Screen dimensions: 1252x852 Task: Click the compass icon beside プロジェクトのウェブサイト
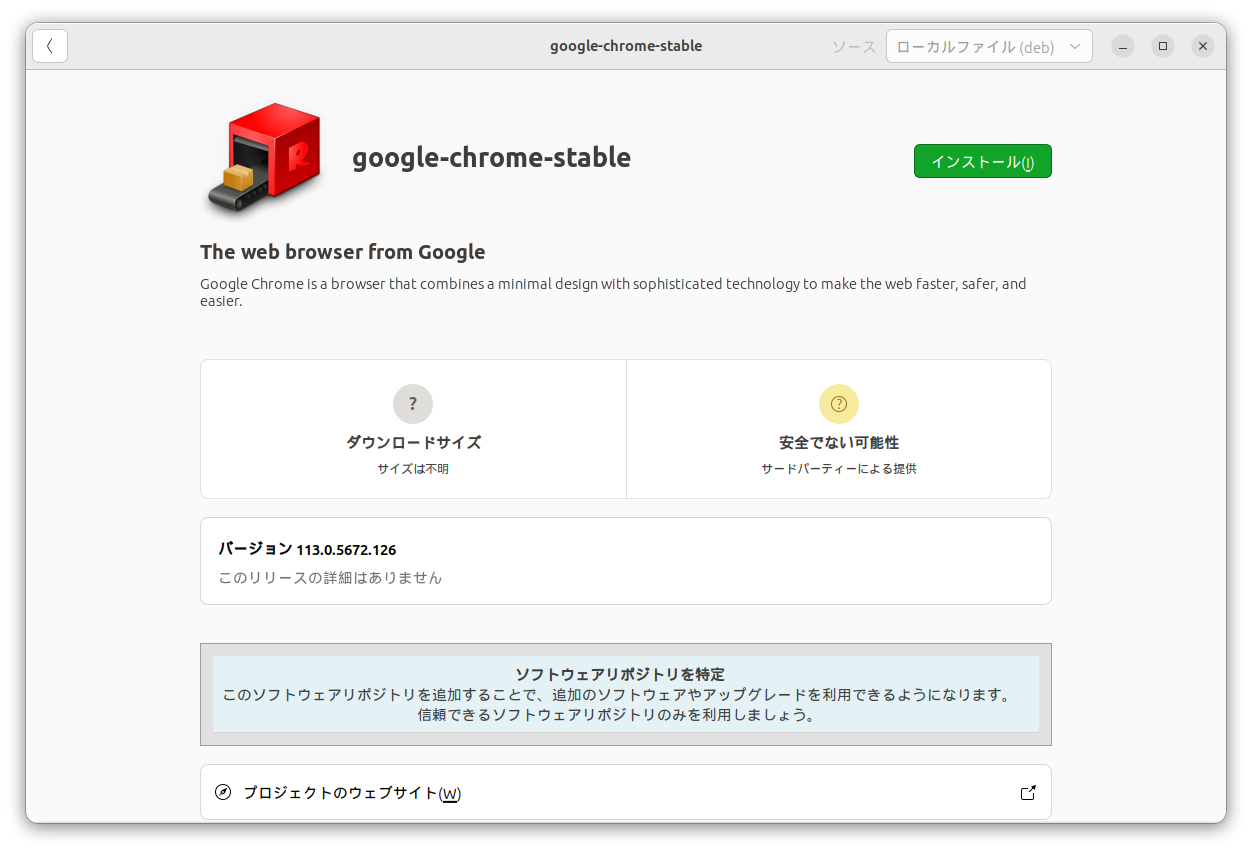[223, 793]
